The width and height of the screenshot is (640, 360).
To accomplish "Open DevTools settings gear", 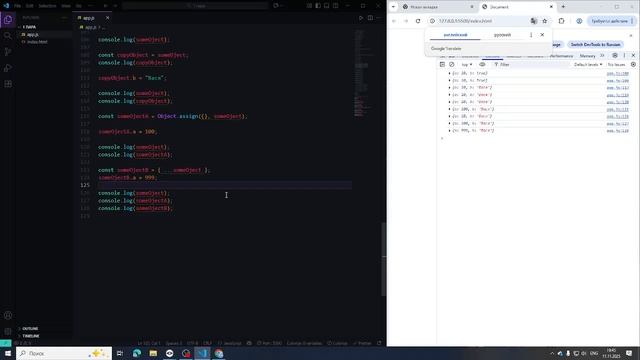I will click(615, 56).
